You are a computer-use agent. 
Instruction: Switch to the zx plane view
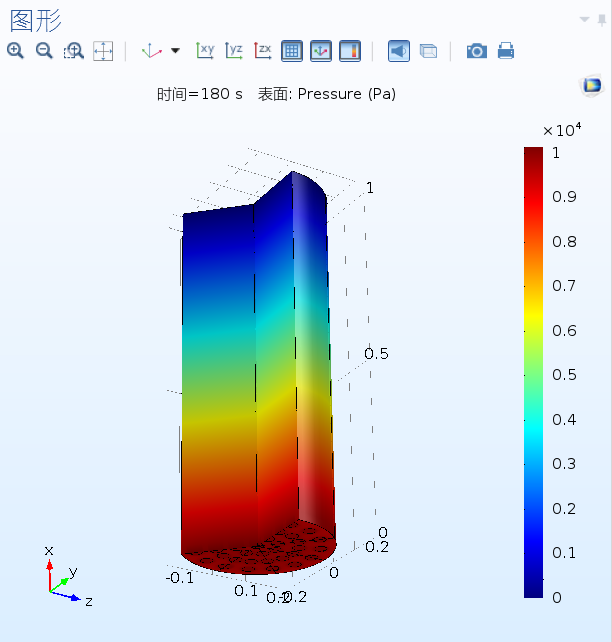(x=263, y=51)
